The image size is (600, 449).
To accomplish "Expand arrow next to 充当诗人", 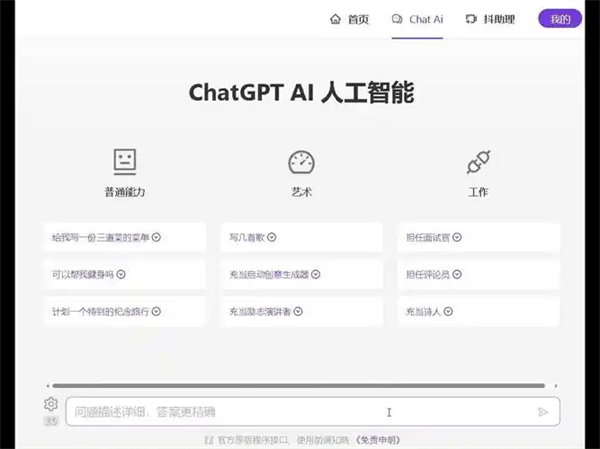I will 448,312.
